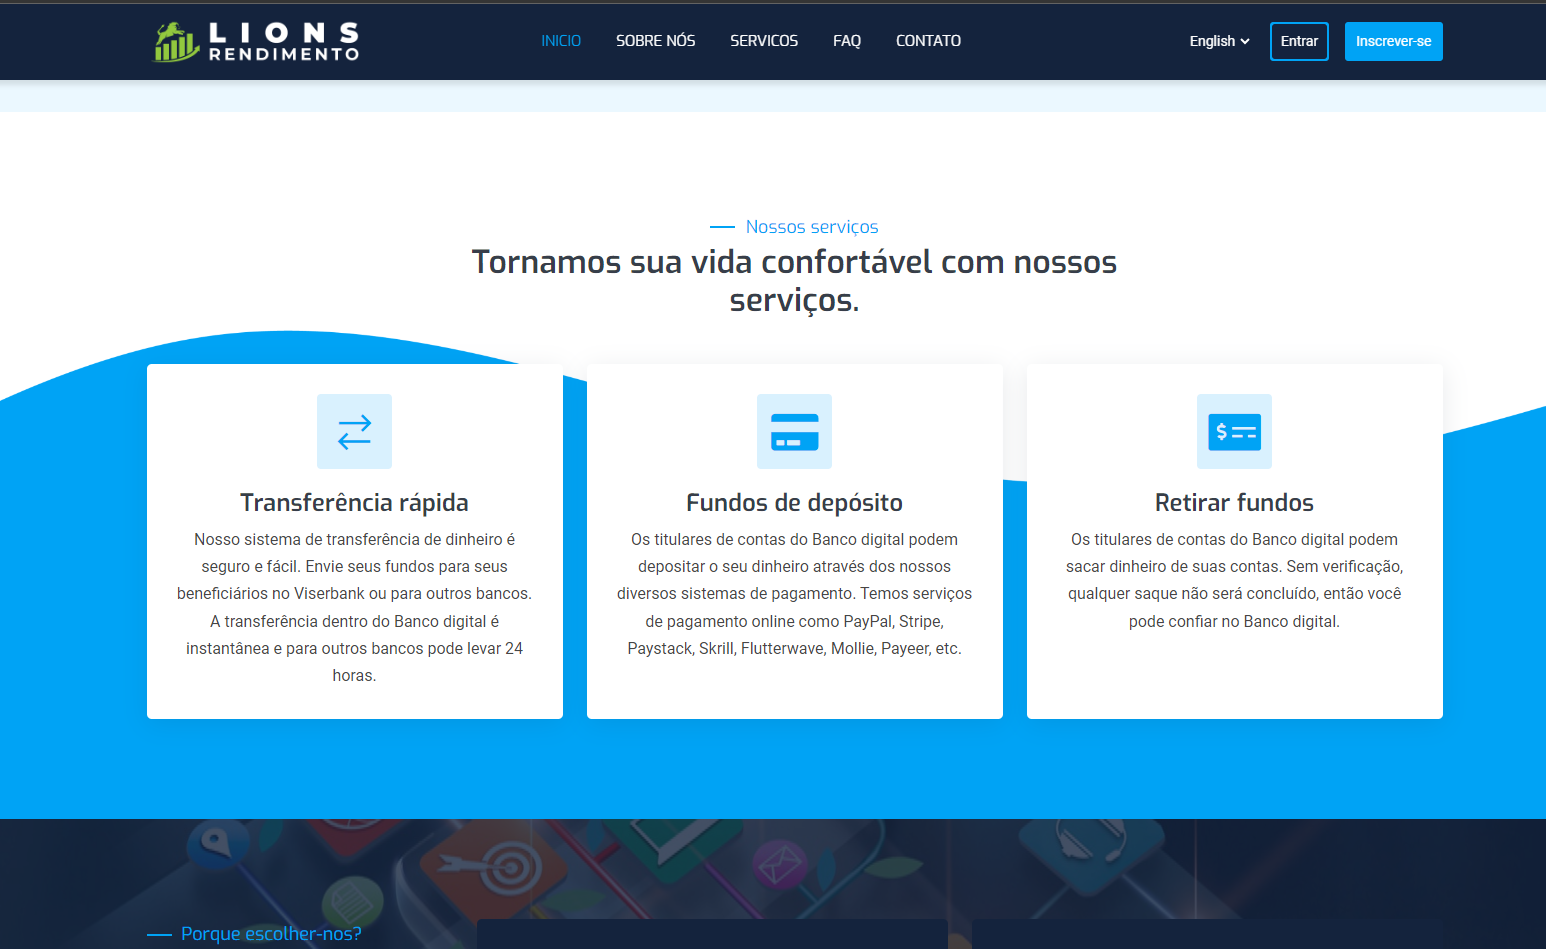
Task: Navigate to SERVICOS in the menu
Action: click(764, 41)
